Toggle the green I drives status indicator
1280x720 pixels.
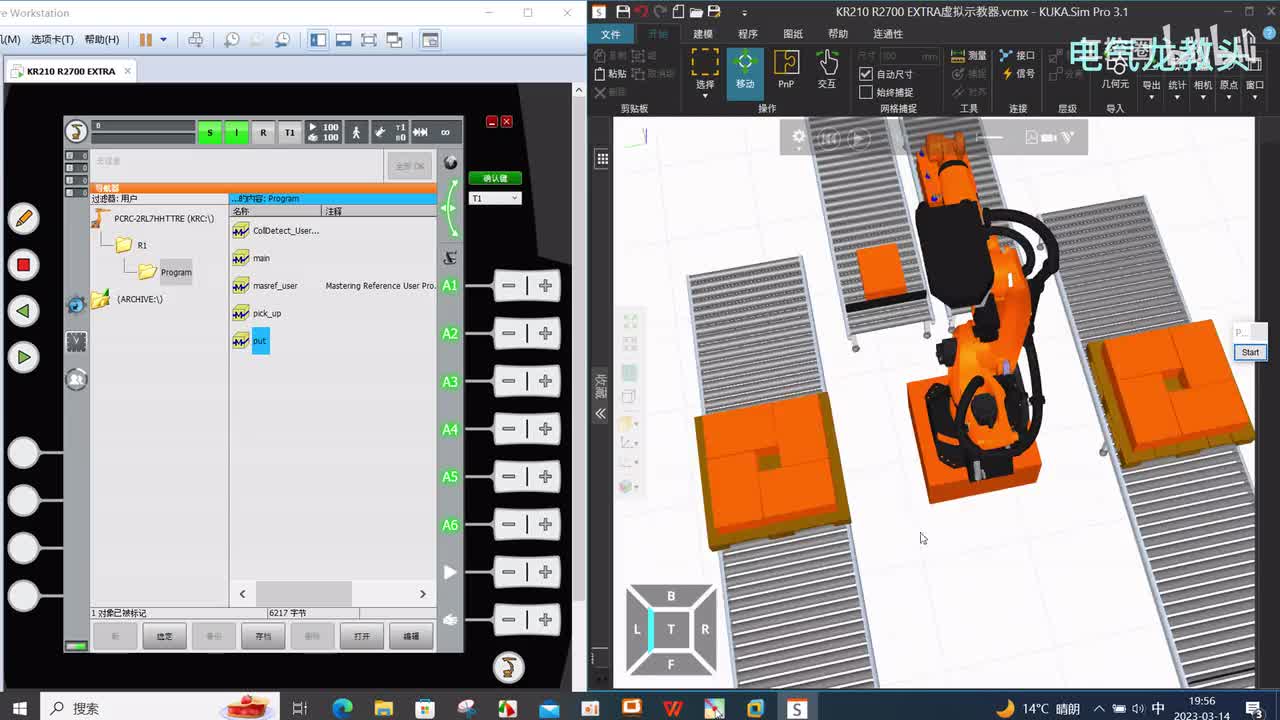pyautogui.click(x=236, y=132)
